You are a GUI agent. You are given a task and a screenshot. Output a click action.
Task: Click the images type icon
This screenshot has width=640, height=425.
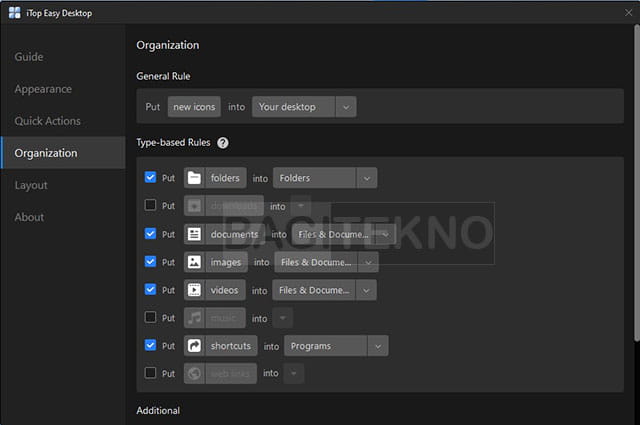click(194, 262)
